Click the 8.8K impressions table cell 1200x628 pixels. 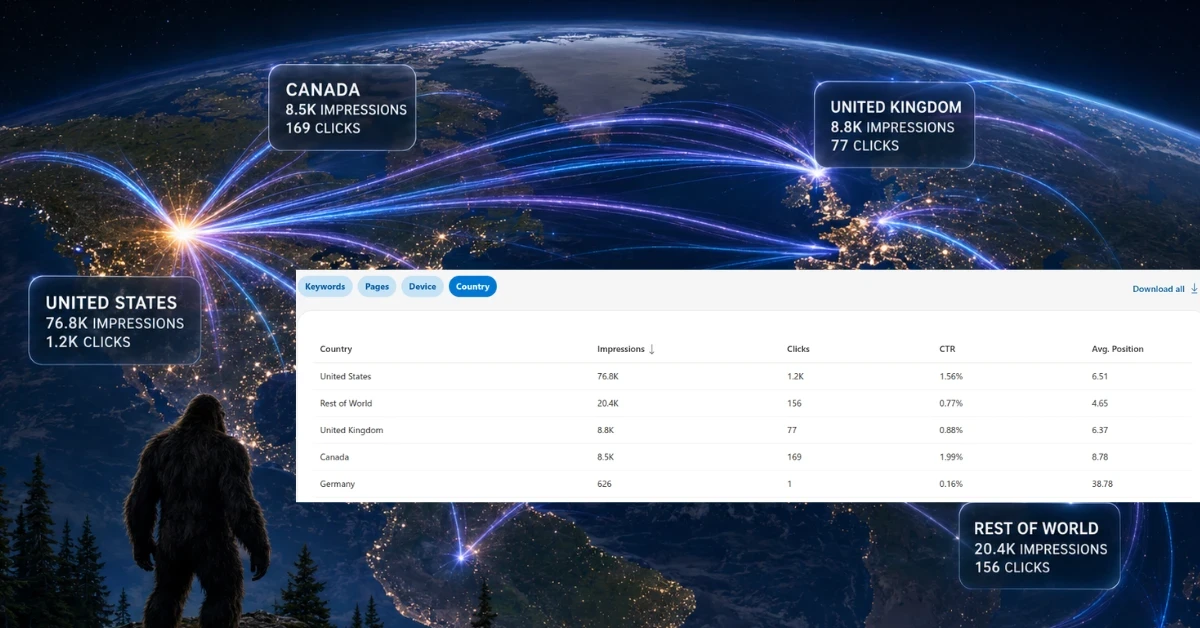click(x=605, y=430)
